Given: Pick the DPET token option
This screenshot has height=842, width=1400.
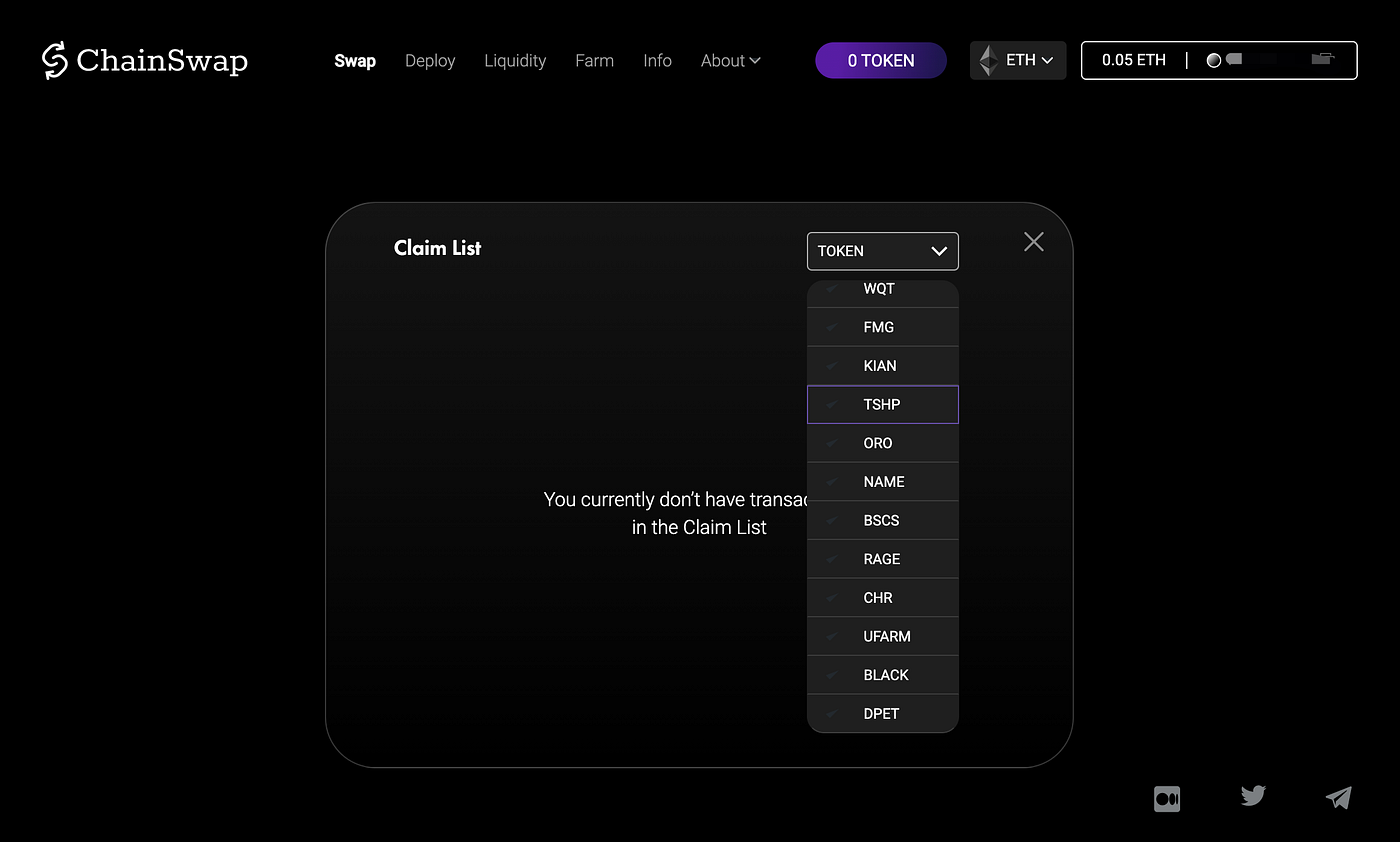Looking at the screenshot, I should pos(883,714).
